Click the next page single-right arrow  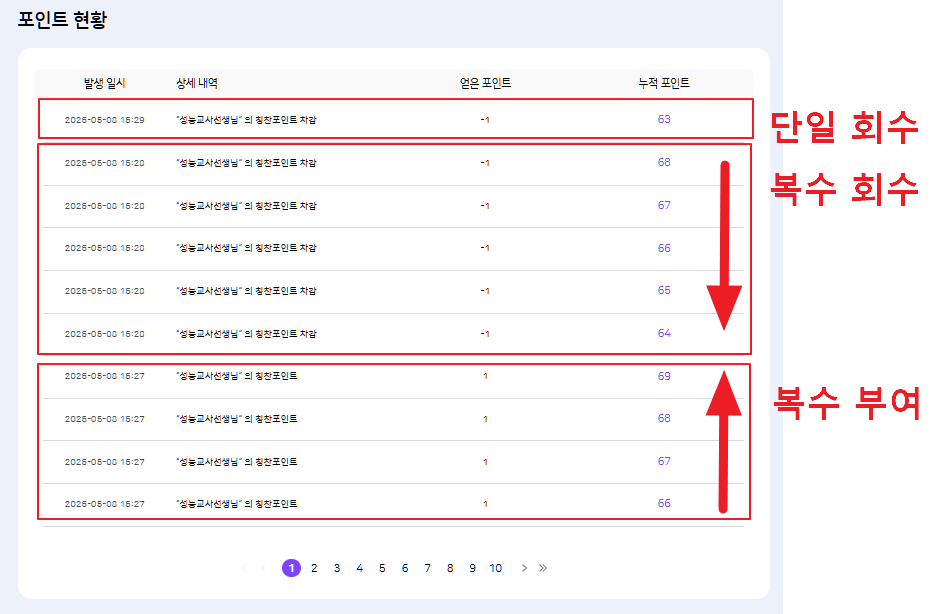coord(524,568)
